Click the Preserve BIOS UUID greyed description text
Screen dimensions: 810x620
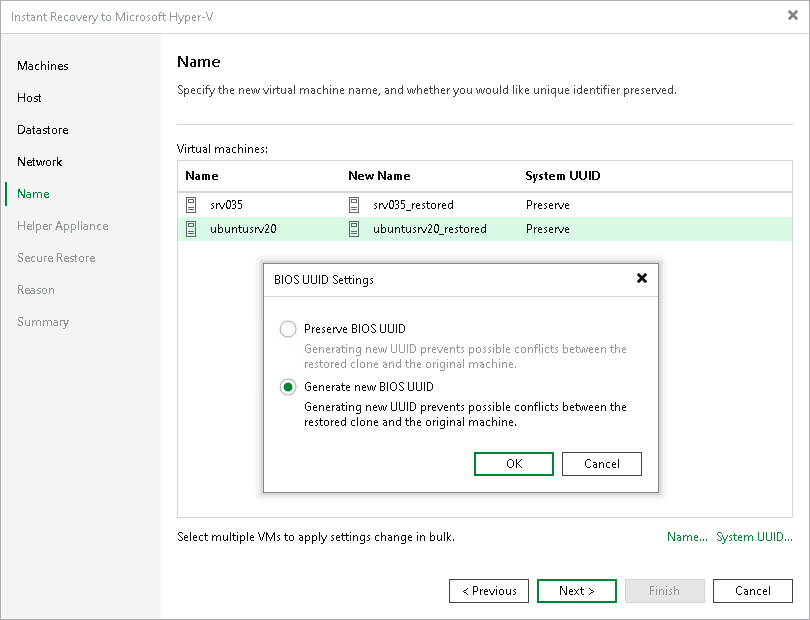point(465,356)
